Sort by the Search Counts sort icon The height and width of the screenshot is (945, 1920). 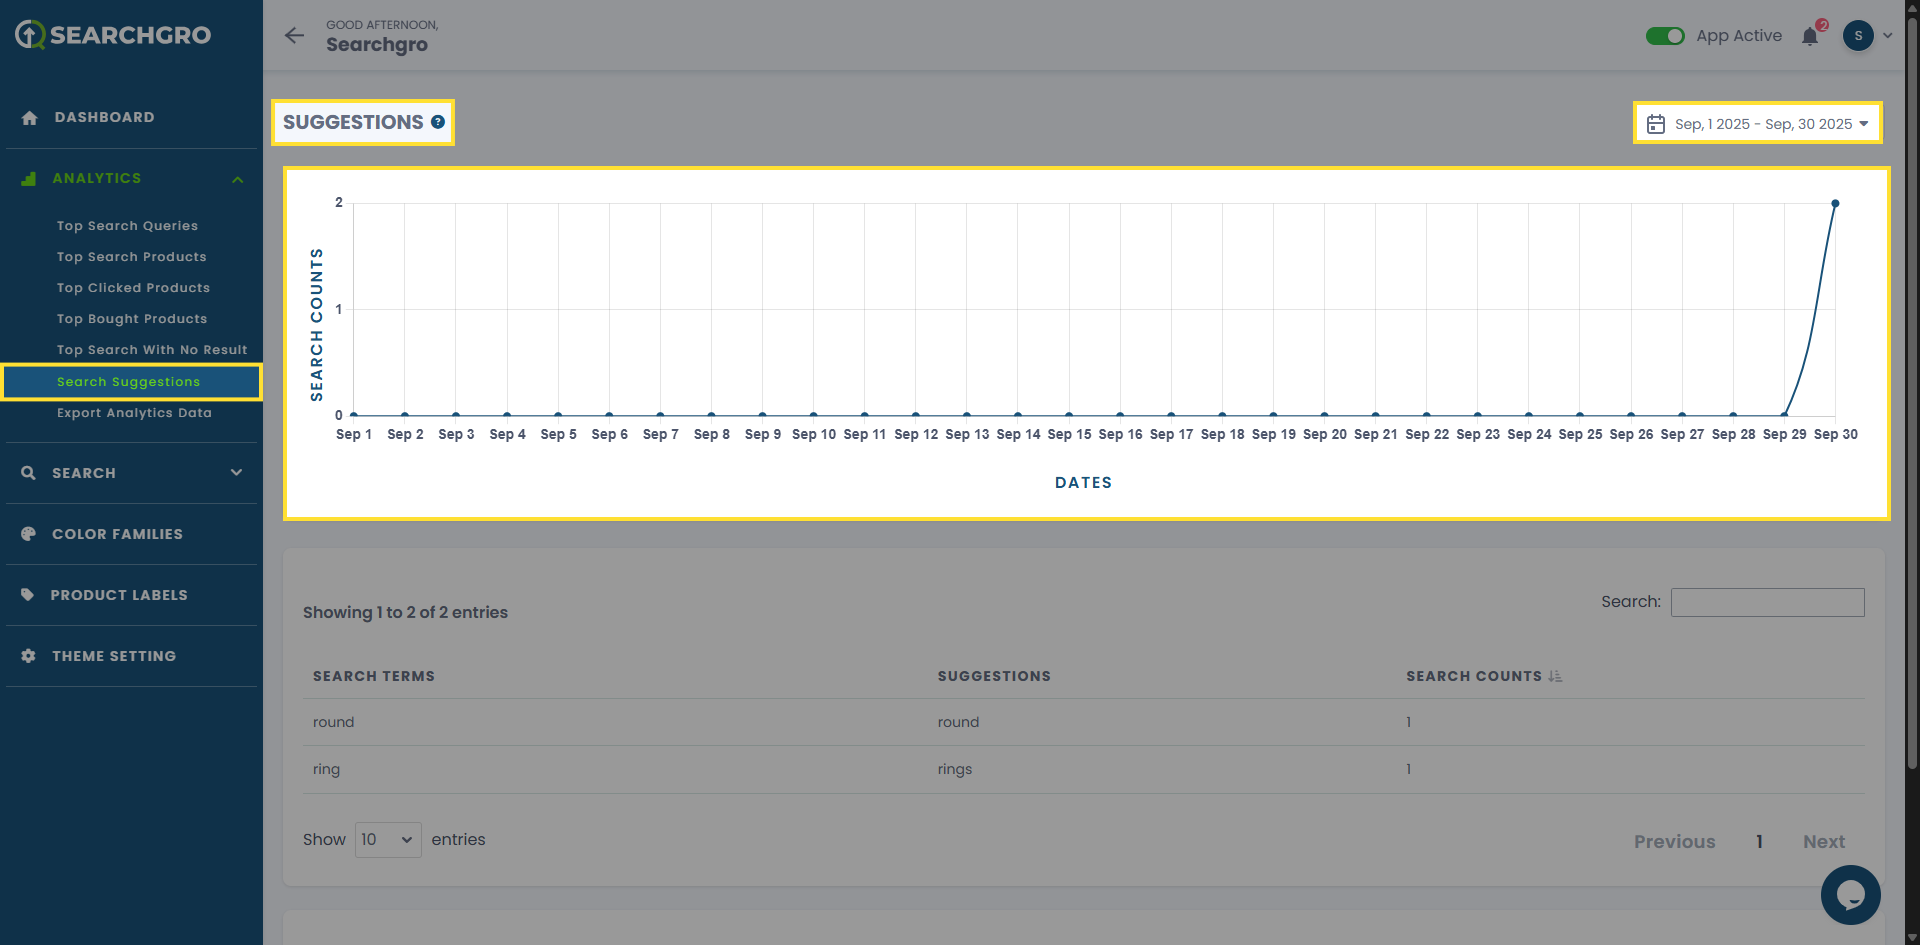[x=1555, y=677]
